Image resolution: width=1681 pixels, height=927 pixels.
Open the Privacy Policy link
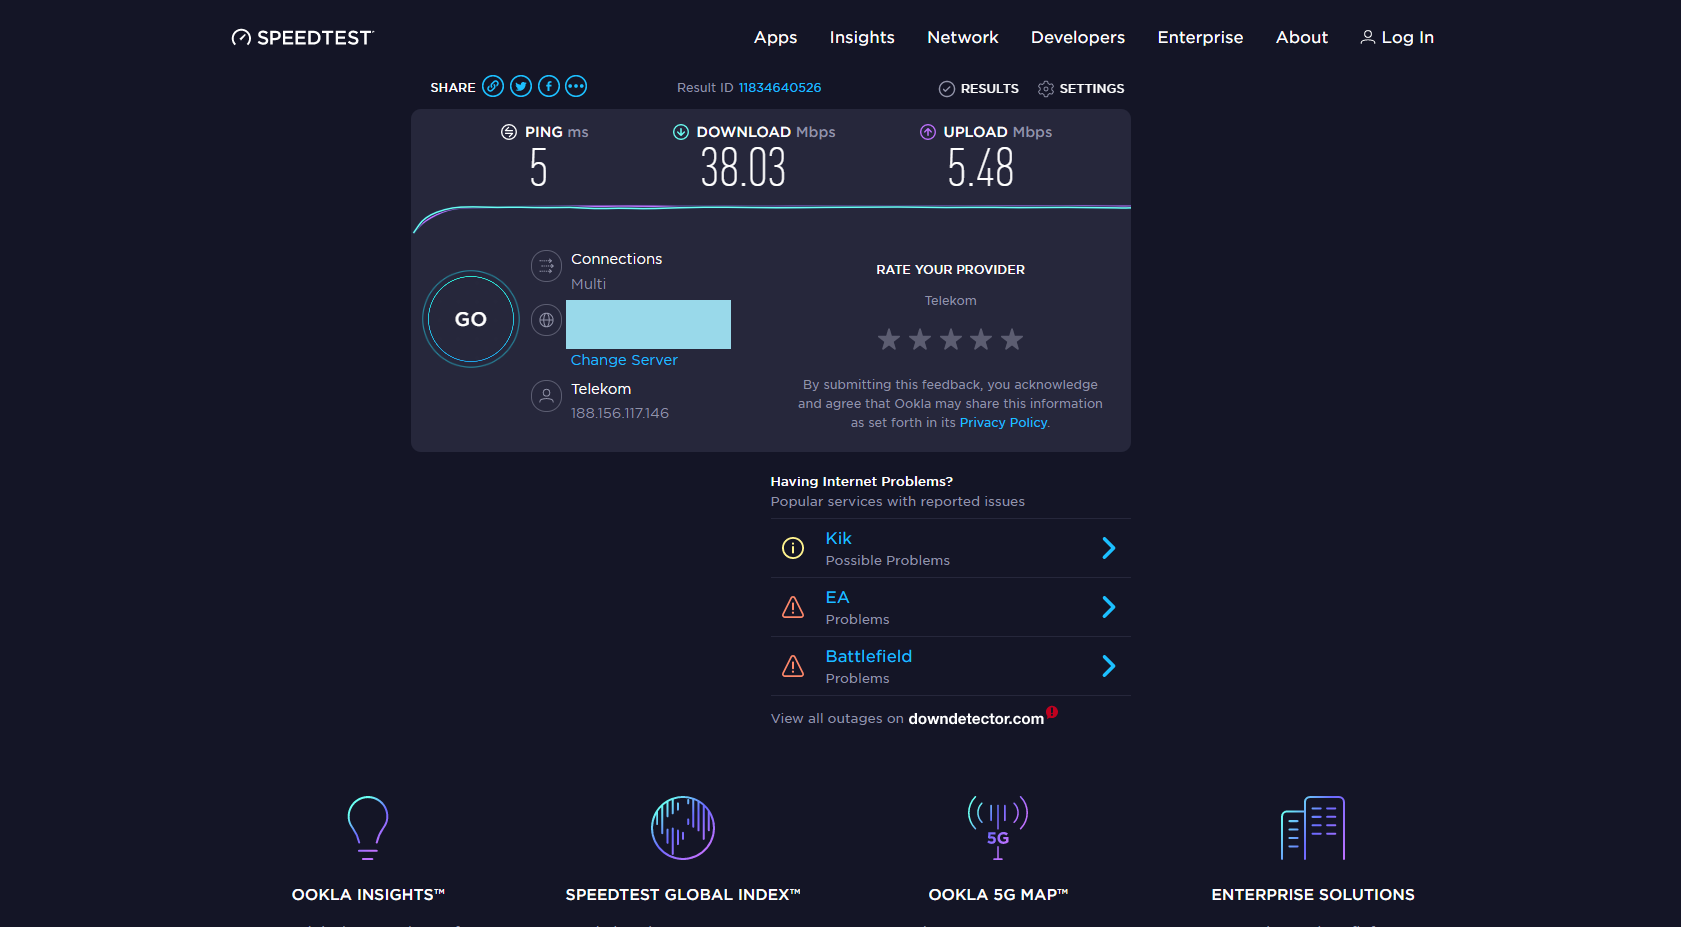click(1003, 423)
